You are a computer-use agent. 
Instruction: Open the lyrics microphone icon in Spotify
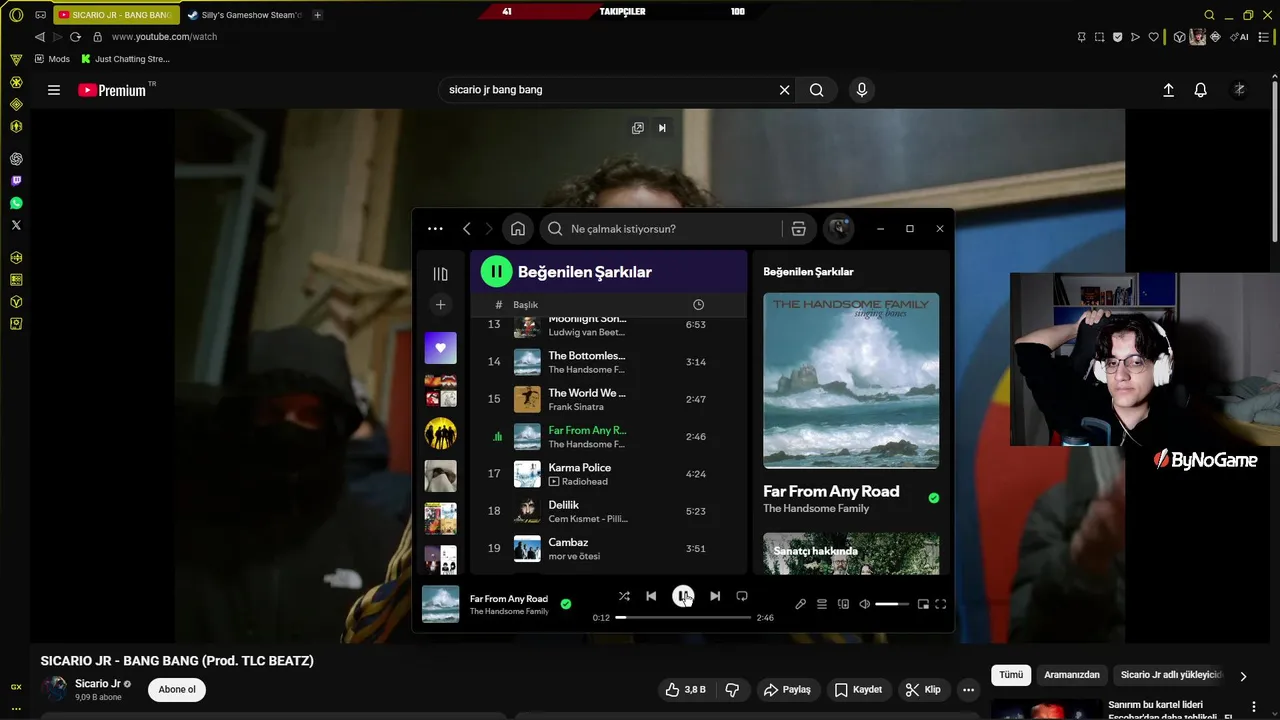(800, 604)
